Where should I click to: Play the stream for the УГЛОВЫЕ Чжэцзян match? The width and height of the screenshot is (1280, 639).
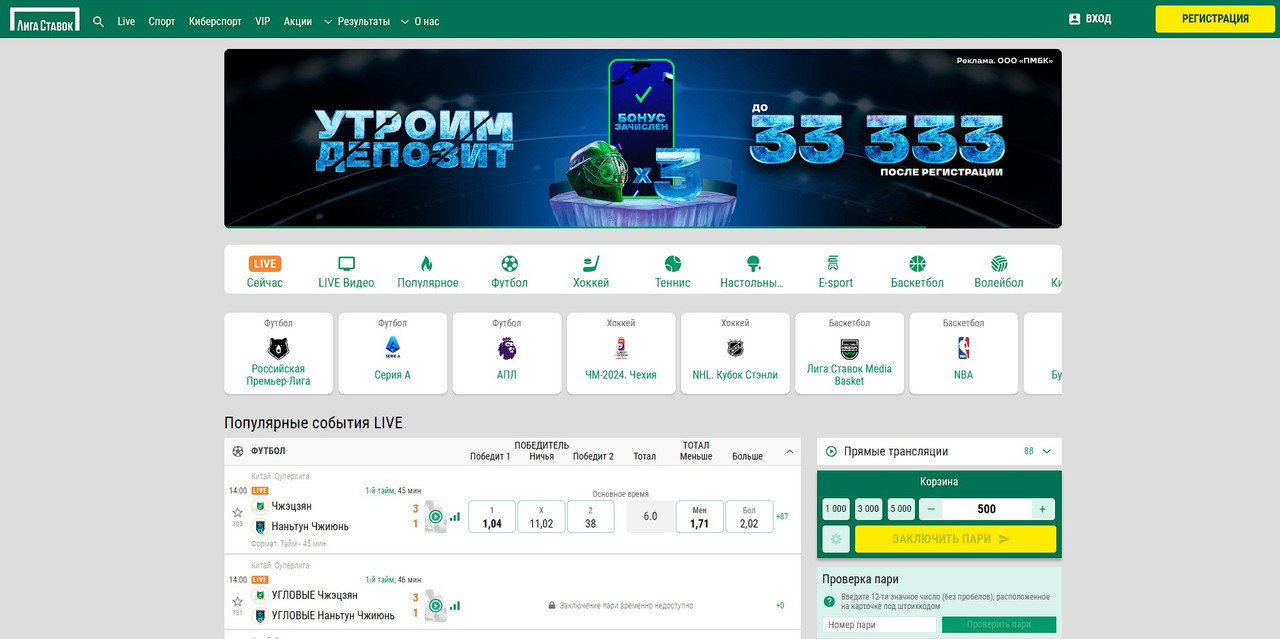435,605
